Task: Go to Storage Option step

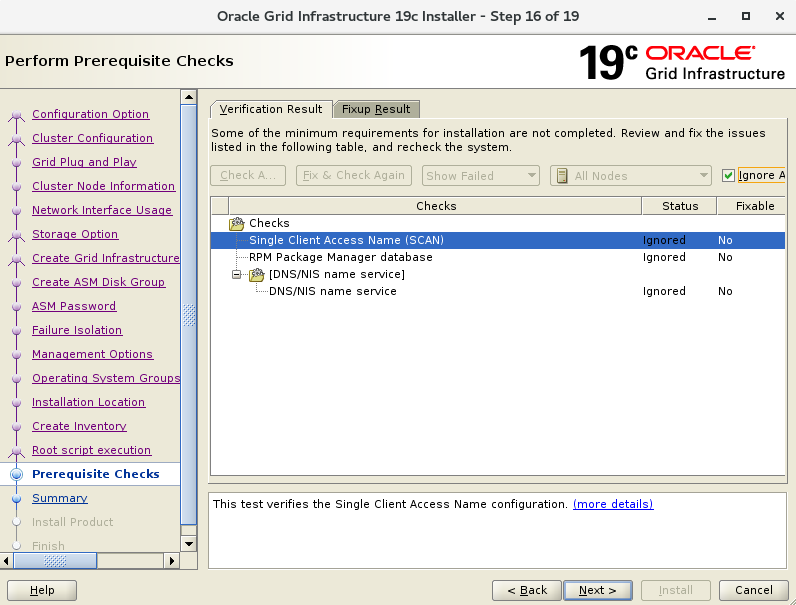Action: click(x=75, y=234)
